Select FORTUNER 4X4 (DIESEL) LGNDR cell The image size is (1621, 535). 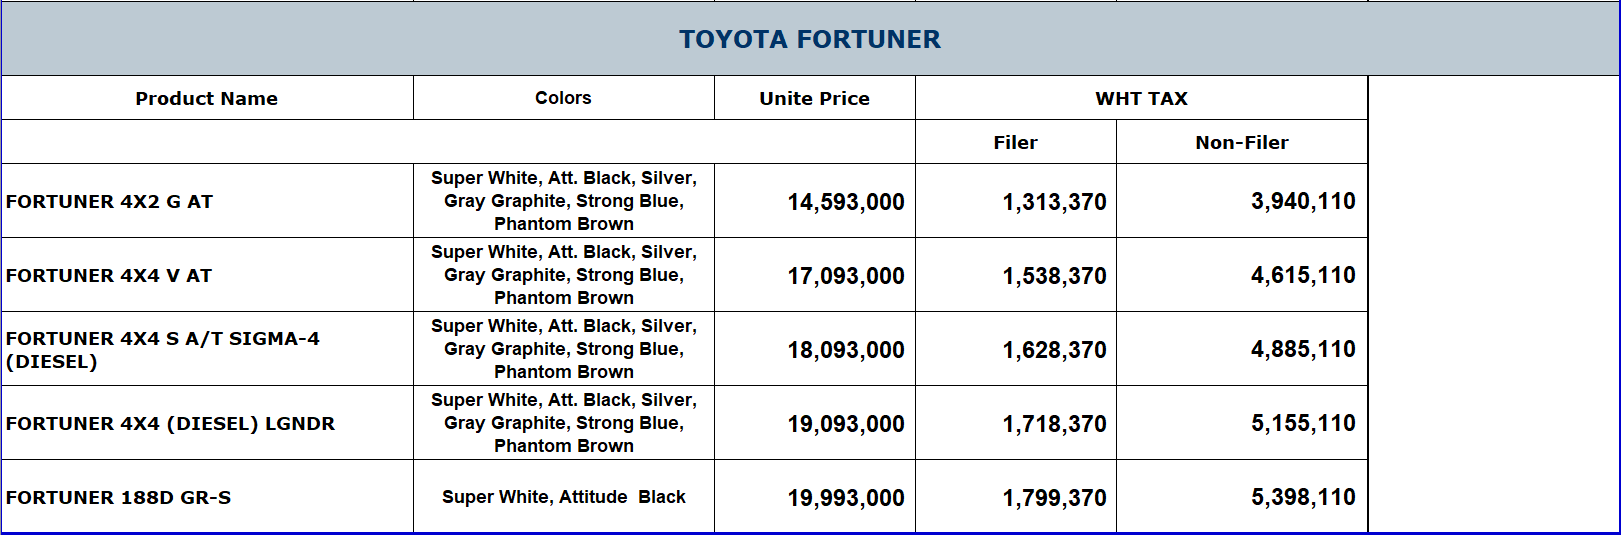[207, 423]
